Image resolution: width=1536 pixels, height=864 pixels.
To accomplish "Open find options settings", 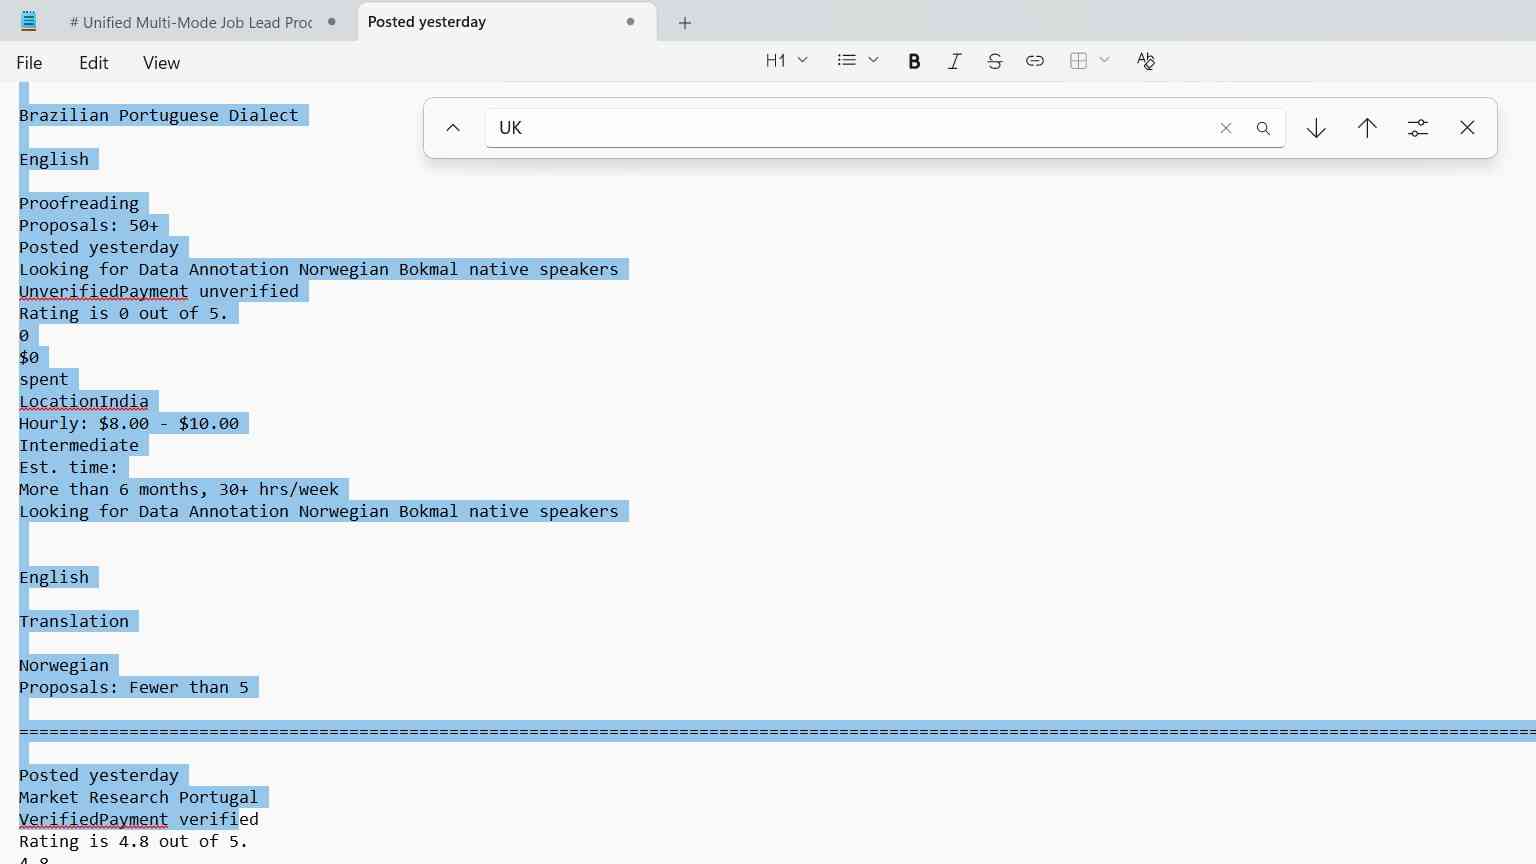I will [1418, 128].
